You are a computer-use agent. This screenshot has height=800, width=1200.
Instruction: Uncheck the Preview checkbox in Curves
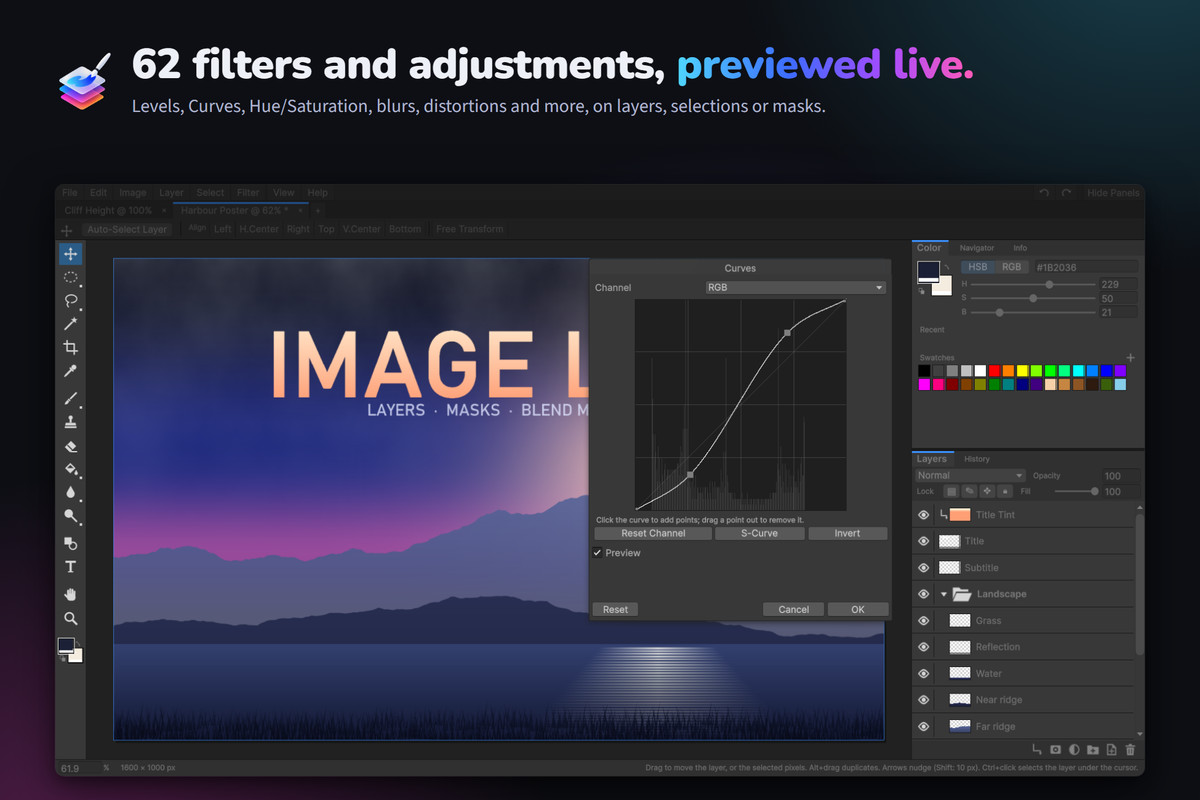(x=598, y=553)
